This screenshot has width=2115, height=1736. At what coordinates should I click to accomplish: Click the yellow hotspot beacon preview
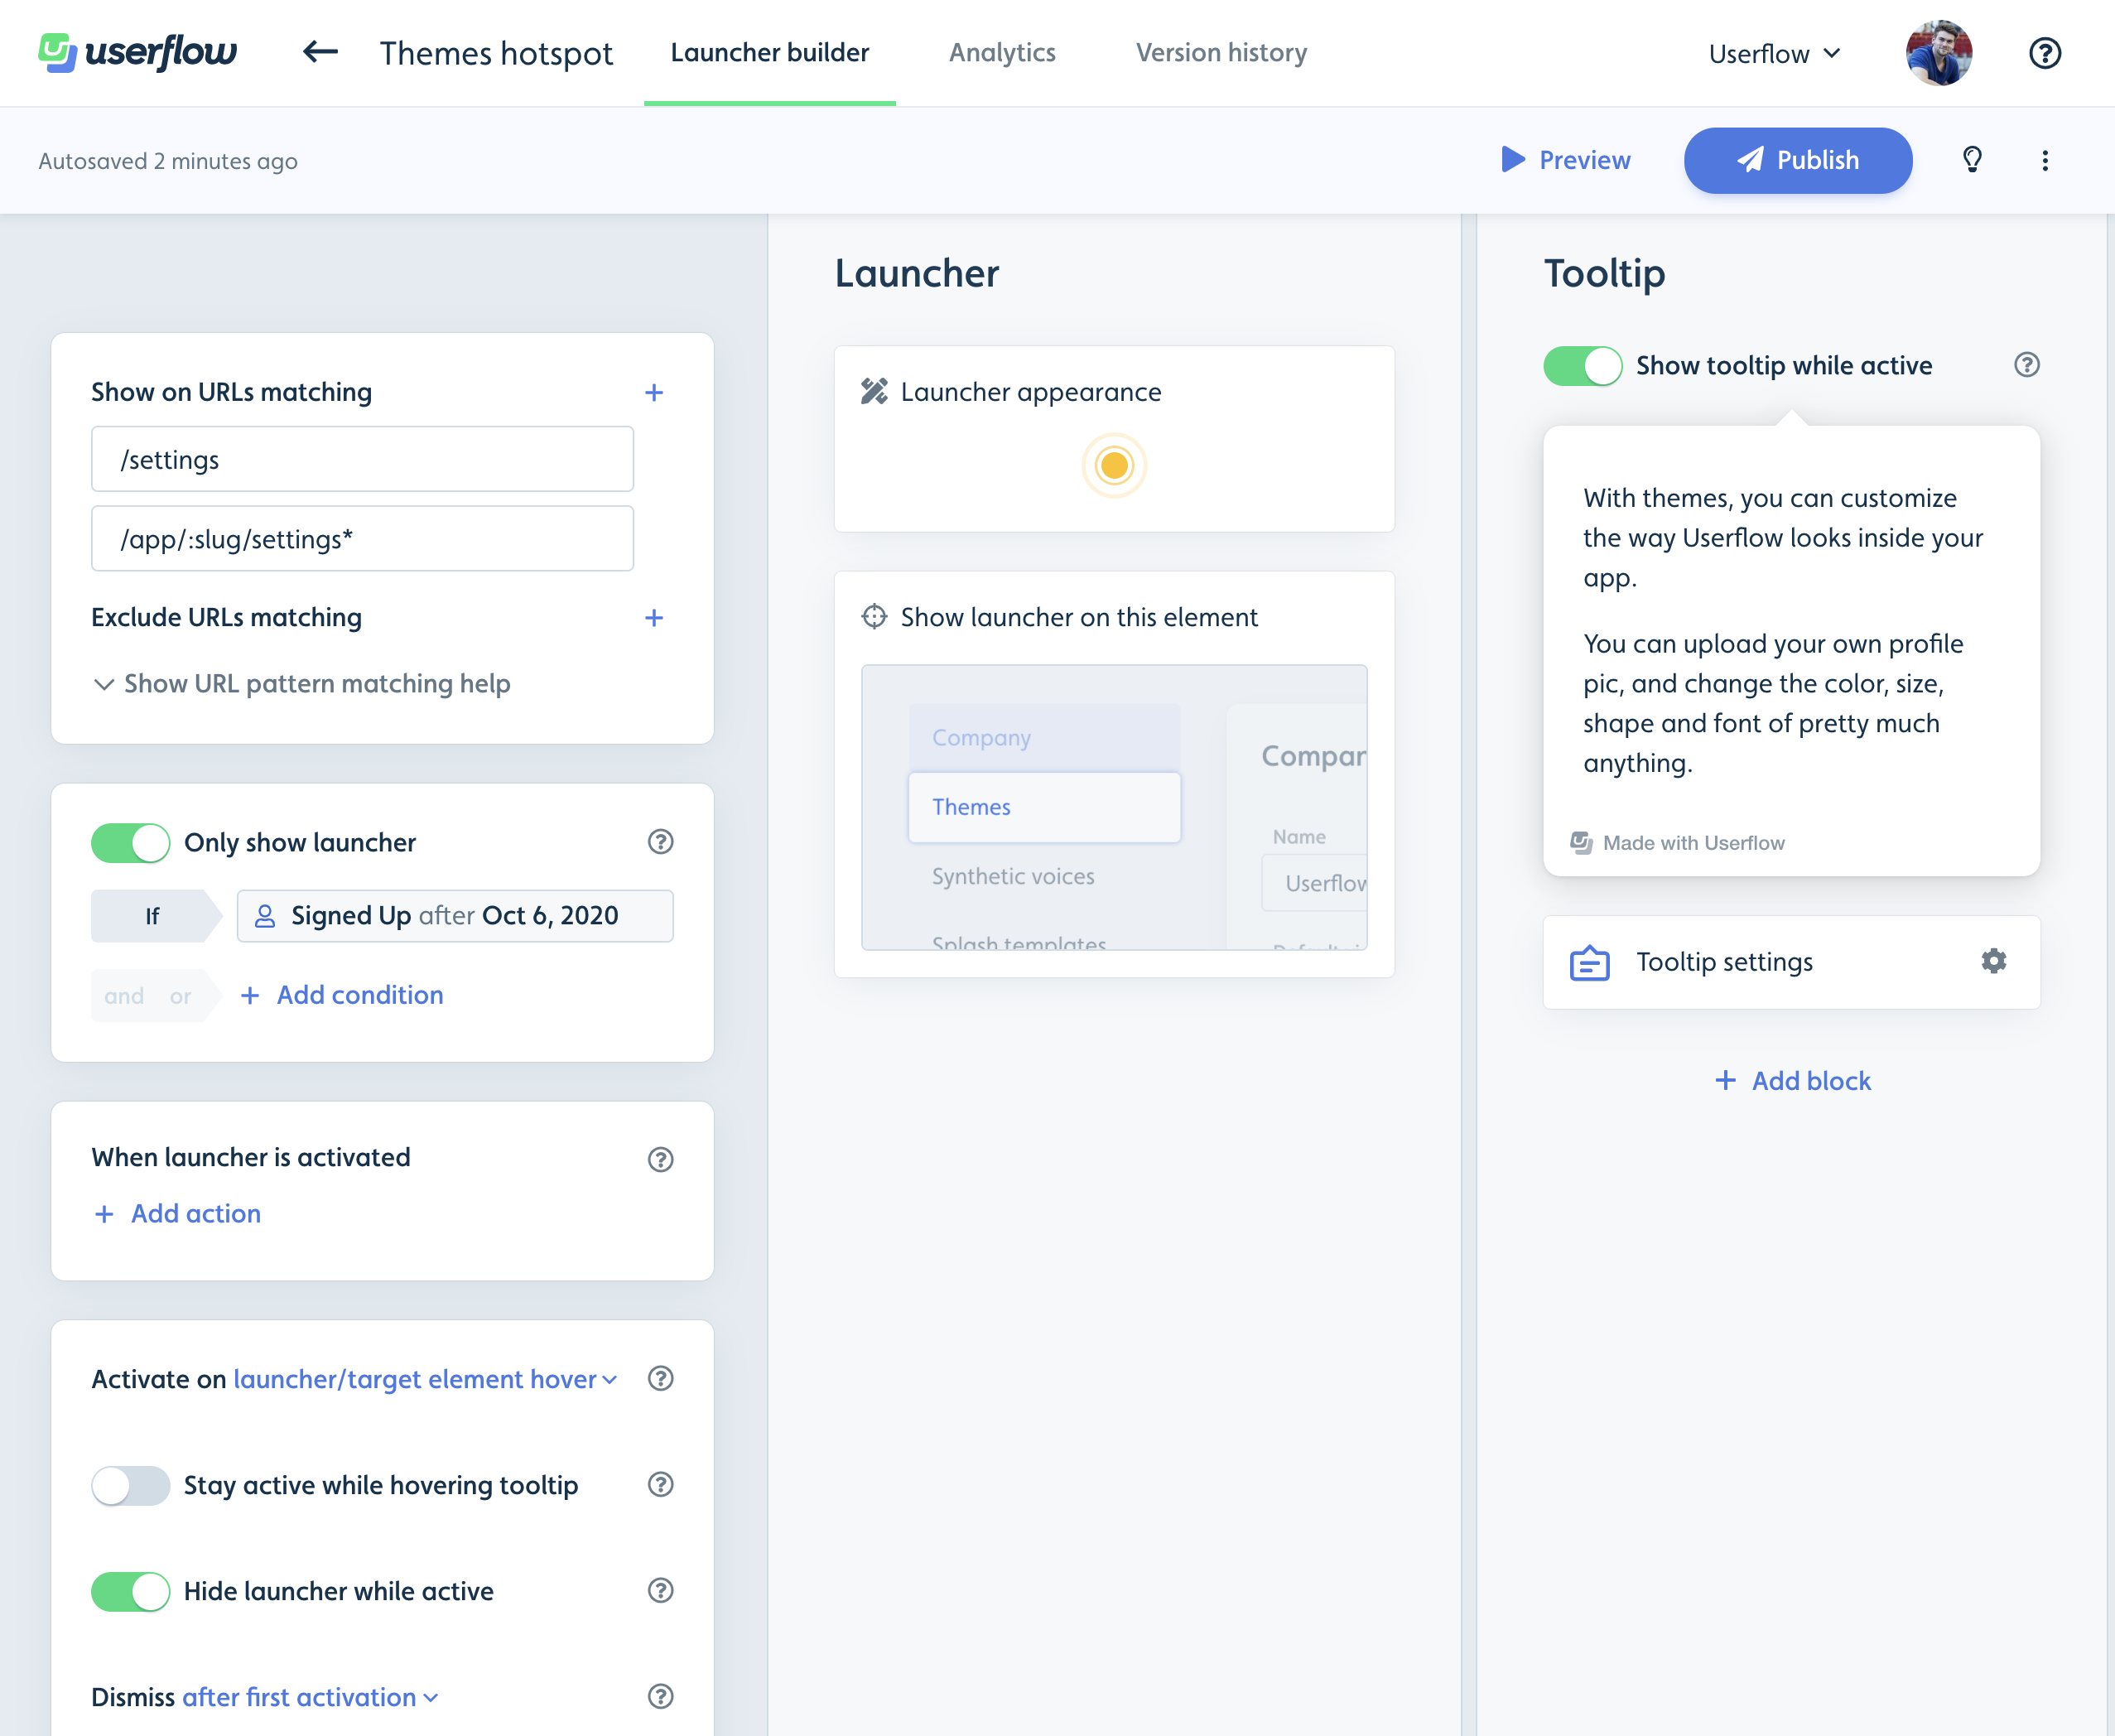1114,465
